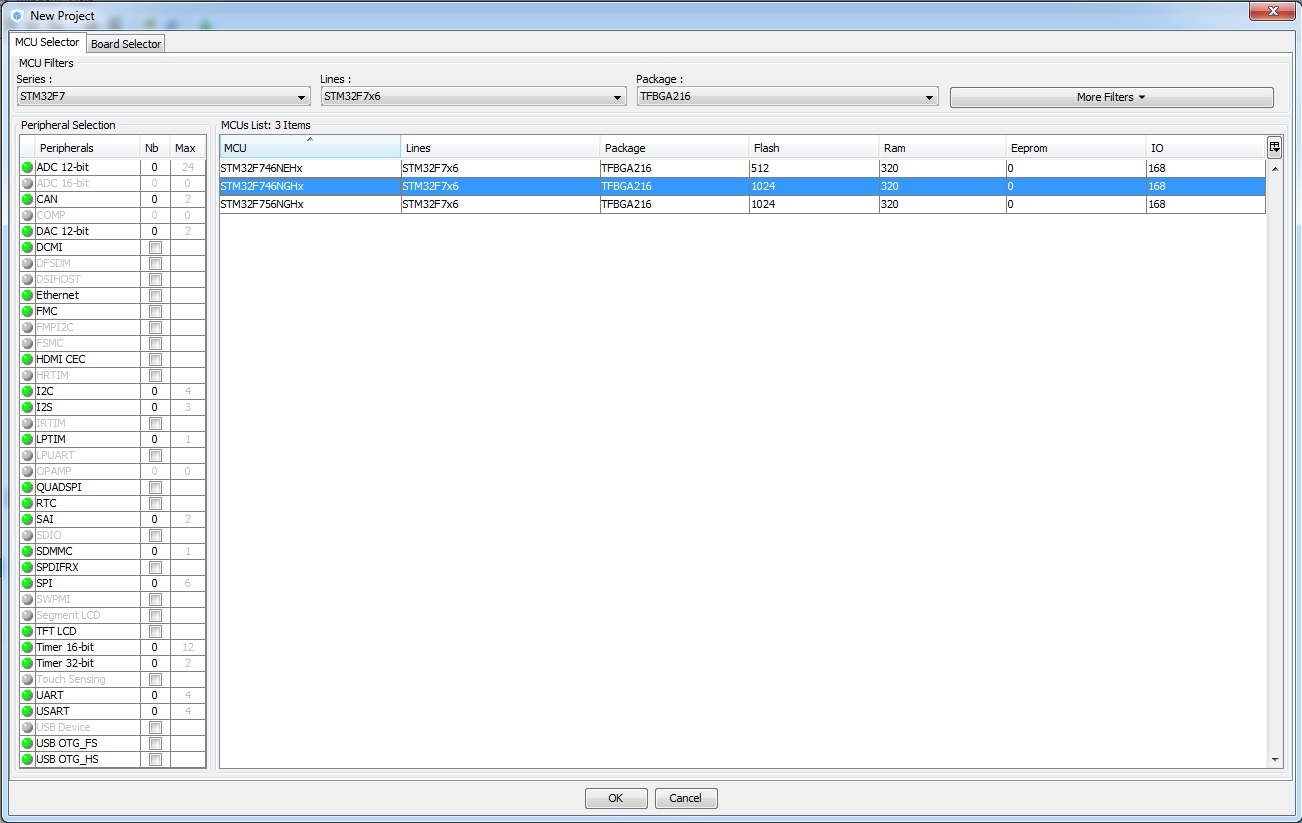Click the green status dot beside USB OTG_HS
The image size is (1302, 823).
pyautogui.click(x=28, y=759)
